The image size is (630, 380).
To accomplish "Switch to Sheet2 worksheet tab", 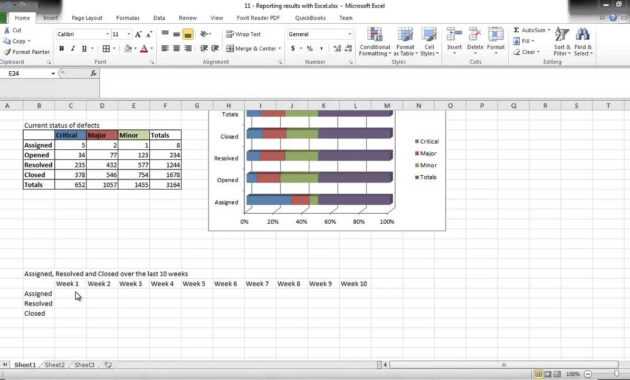I will [54, 365].
